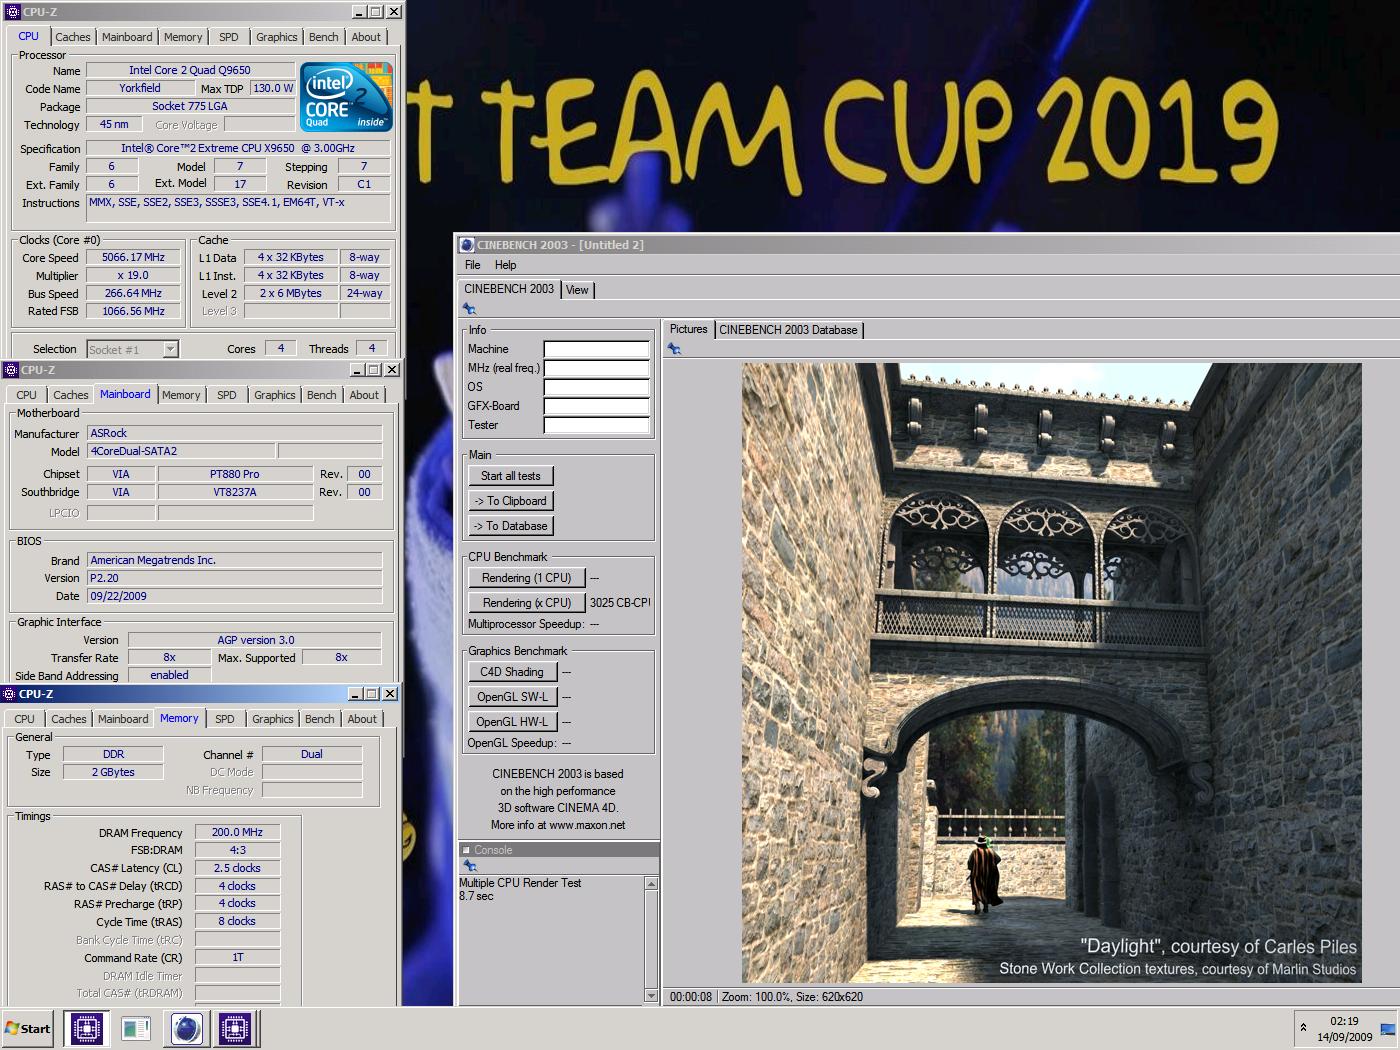Click the first CPU-Z taskbar icon

pos(87,1028)
